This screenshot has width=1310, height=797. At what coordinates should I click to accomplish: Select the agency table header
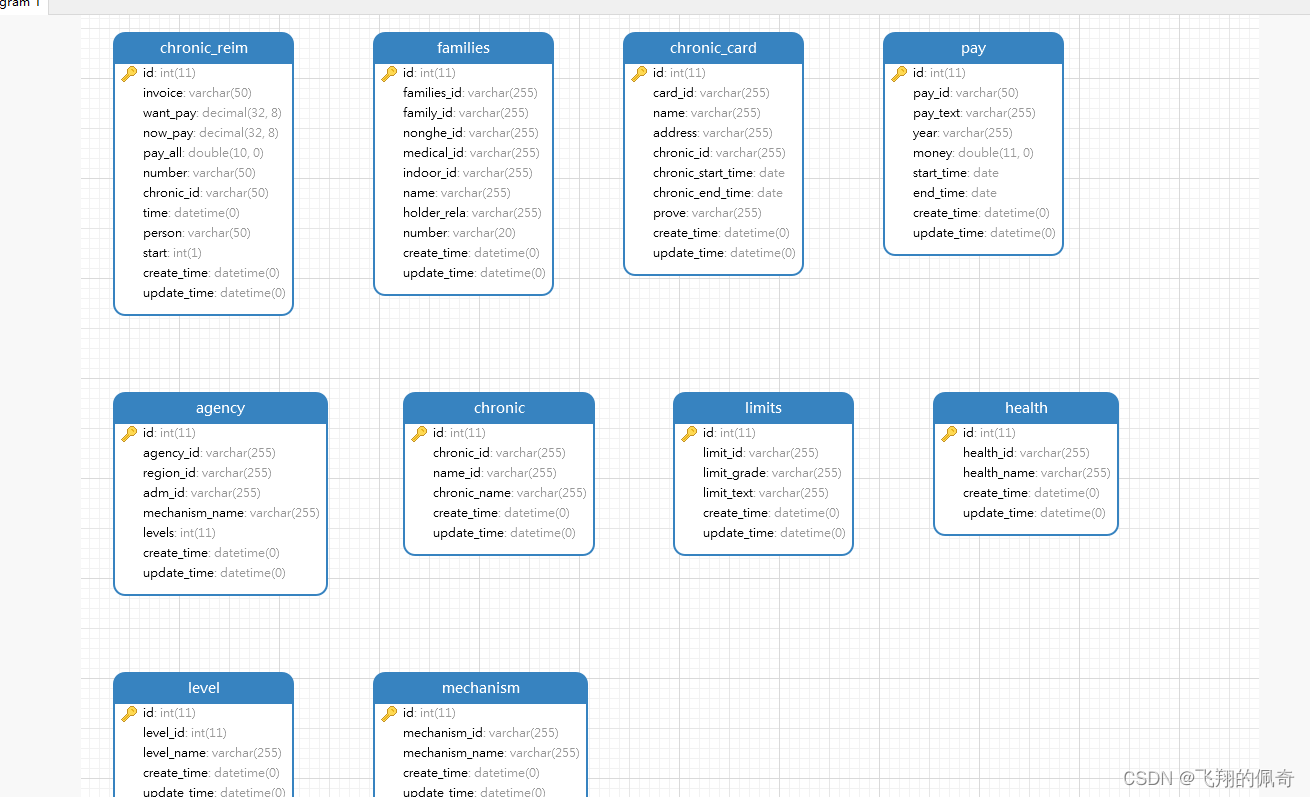(x=220, y=408)
